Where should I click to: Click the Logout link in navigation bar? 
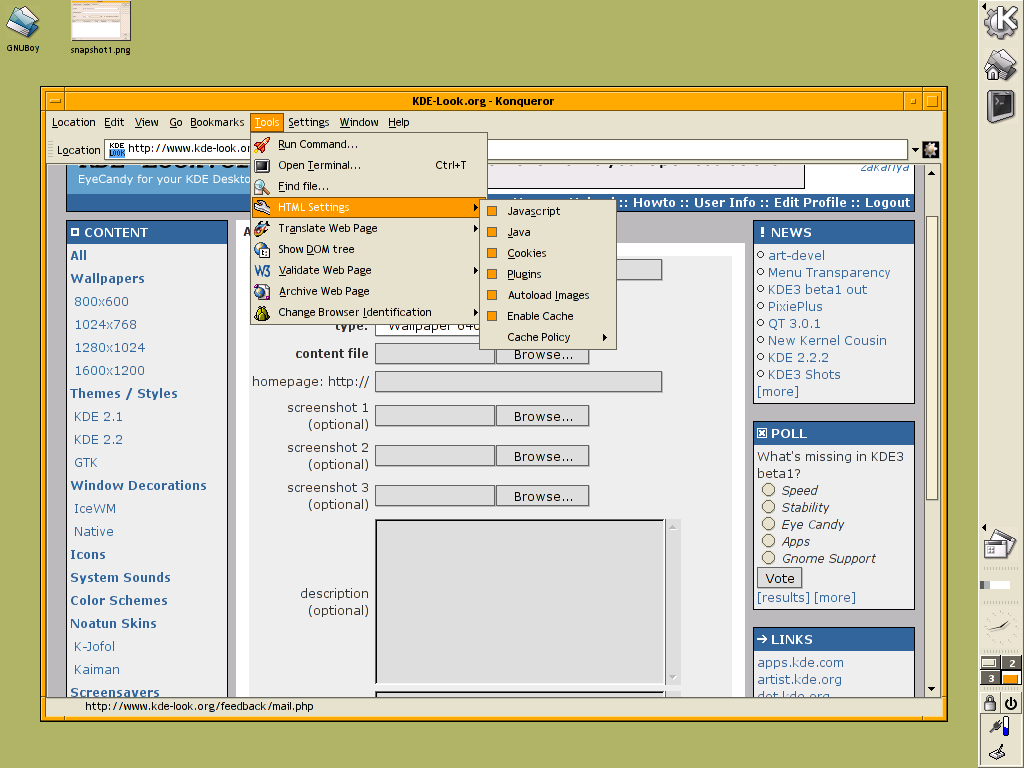[x=887, y=202]
